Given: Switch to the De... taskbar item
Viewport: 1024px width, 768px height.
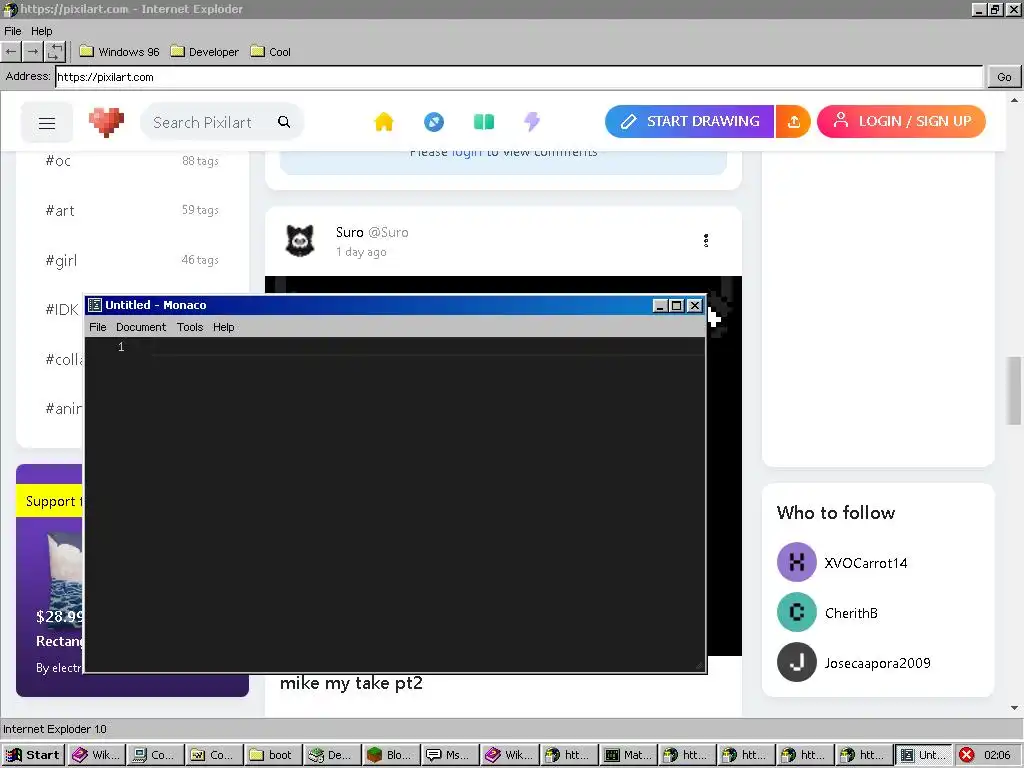Looking at the screenshot, I should pos(332,755).
